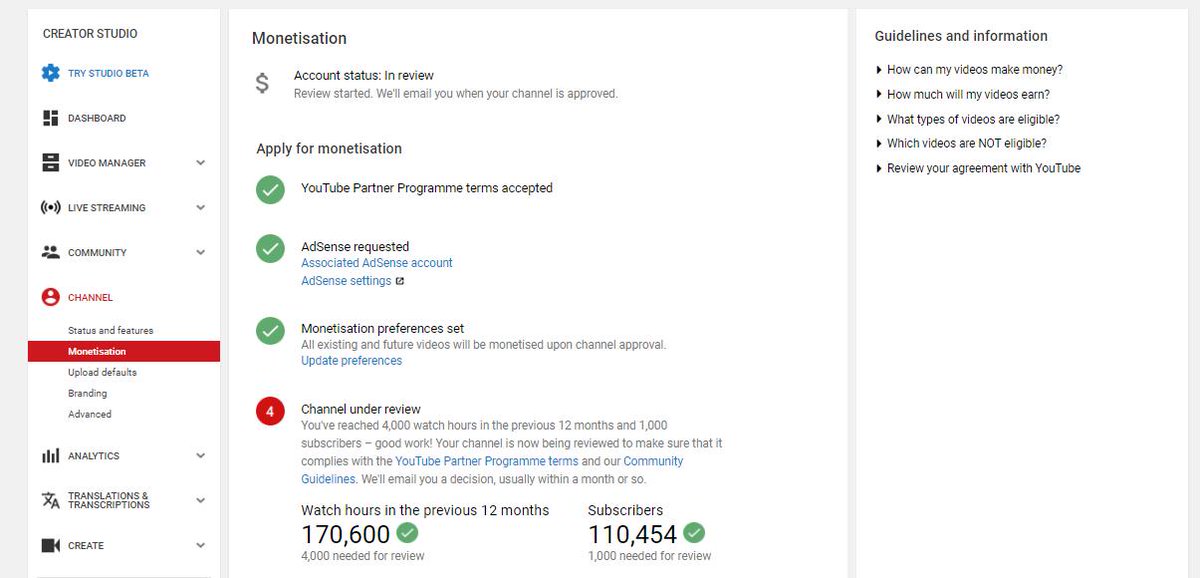The image size is (1200, 578).
Task: Expand the Analytics section chevron
Action: click(x=200, y=456)
